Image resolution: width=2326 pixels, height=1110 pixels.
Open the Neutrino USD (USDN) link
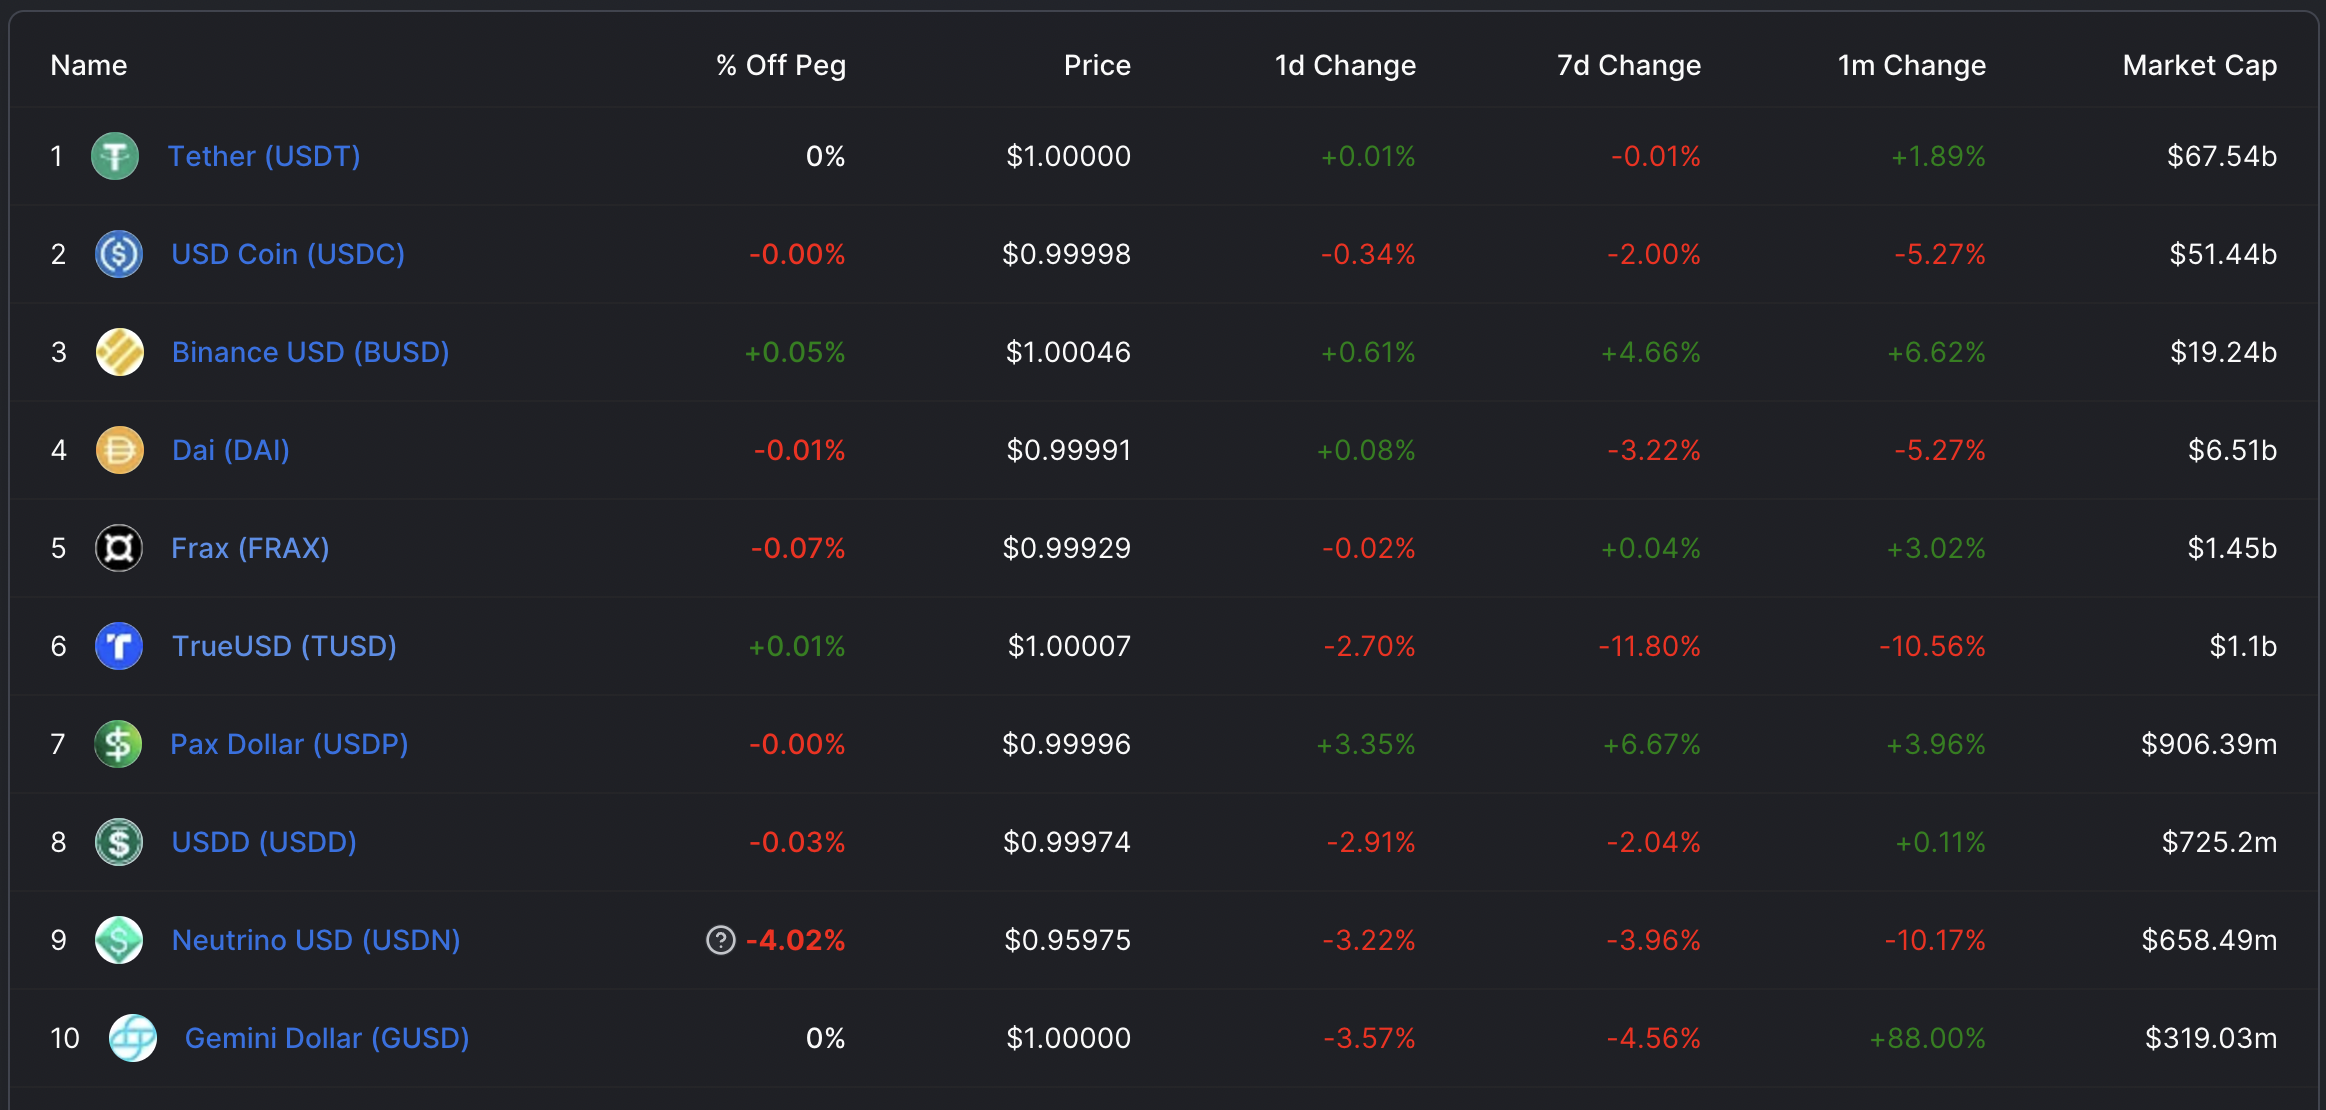pos(316,940)
